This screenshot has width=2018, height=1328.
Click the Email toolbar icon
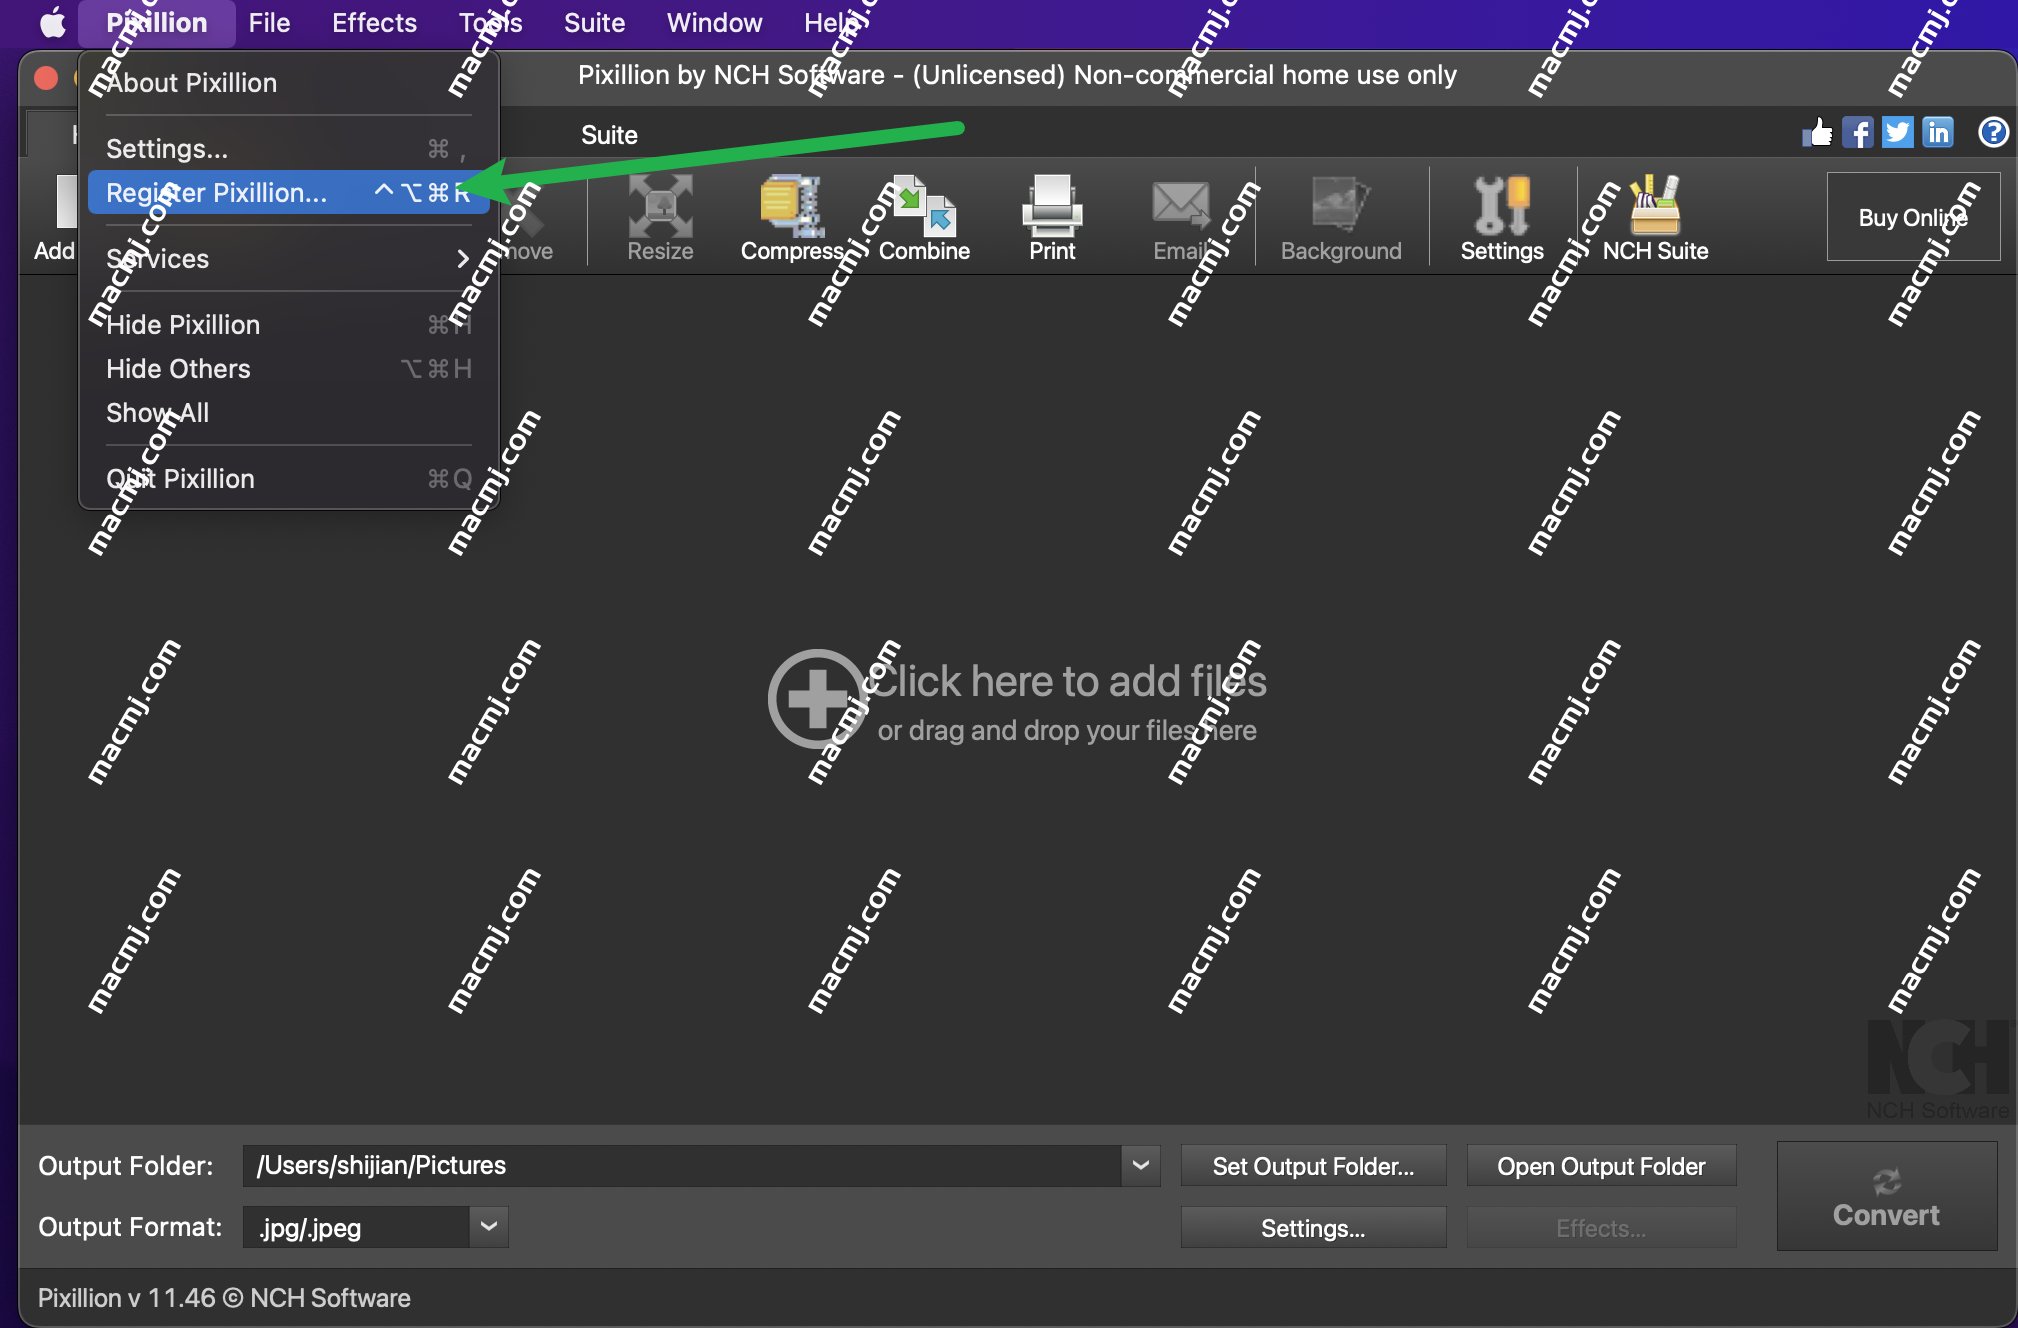[1180, 218]
